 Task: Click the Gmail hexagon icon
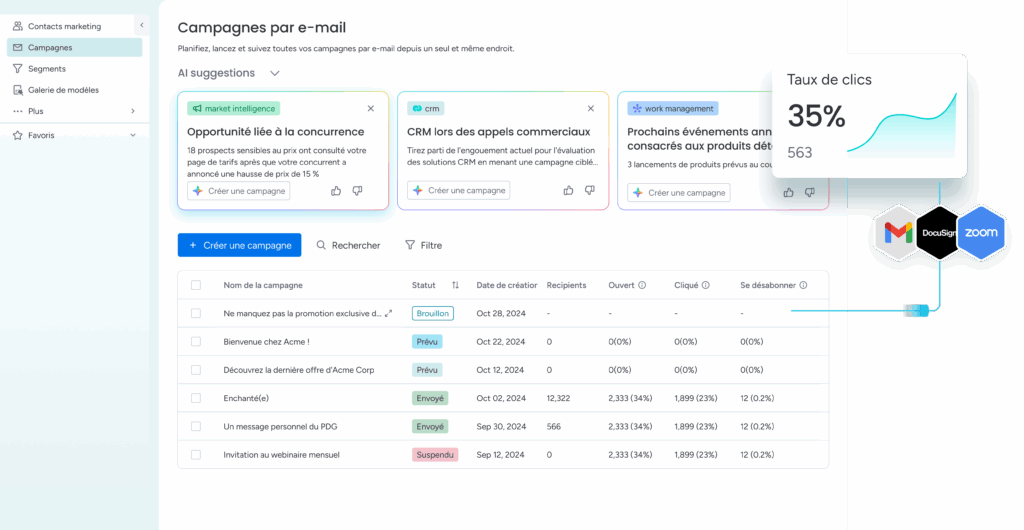click(898, 233)
